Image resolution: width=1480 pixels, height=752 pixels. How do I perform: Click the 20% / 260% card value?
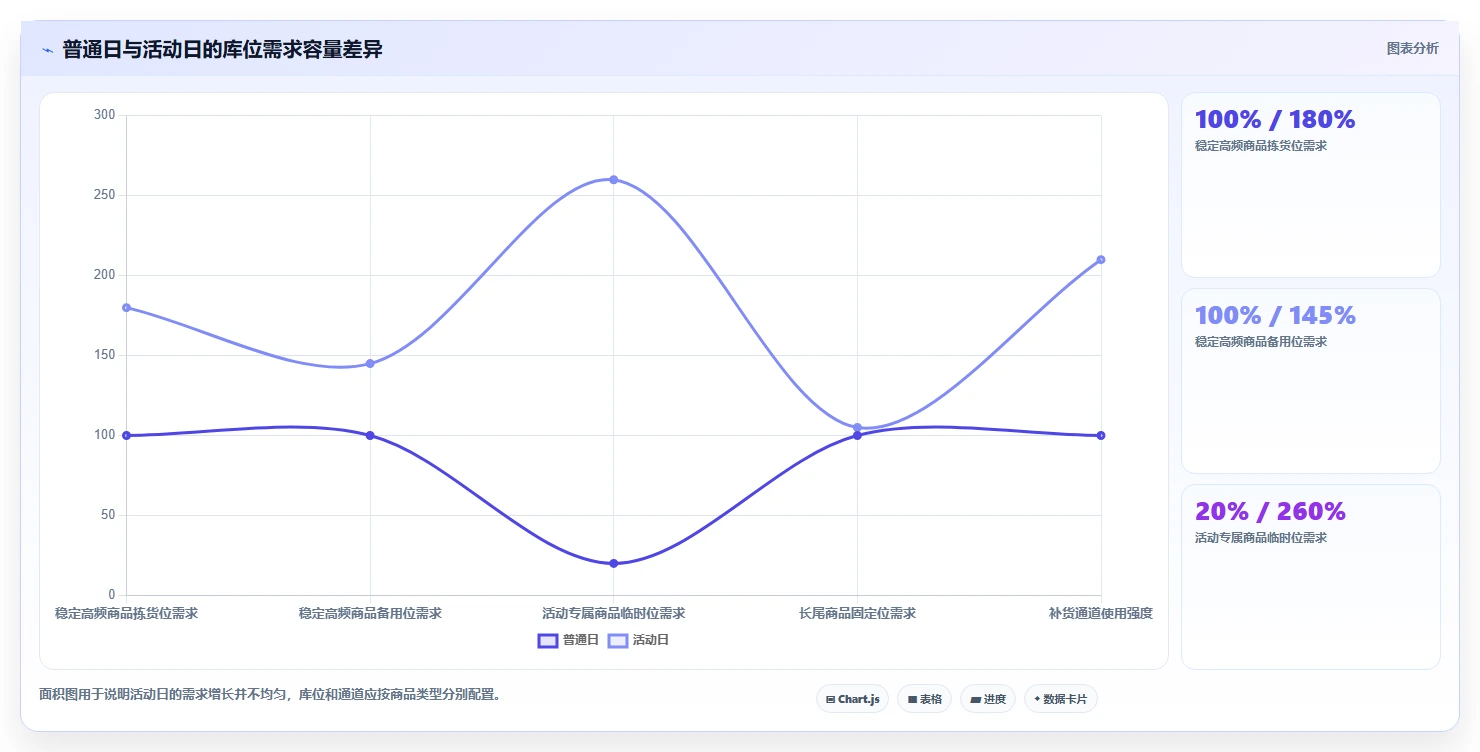tap(1270, 512)
